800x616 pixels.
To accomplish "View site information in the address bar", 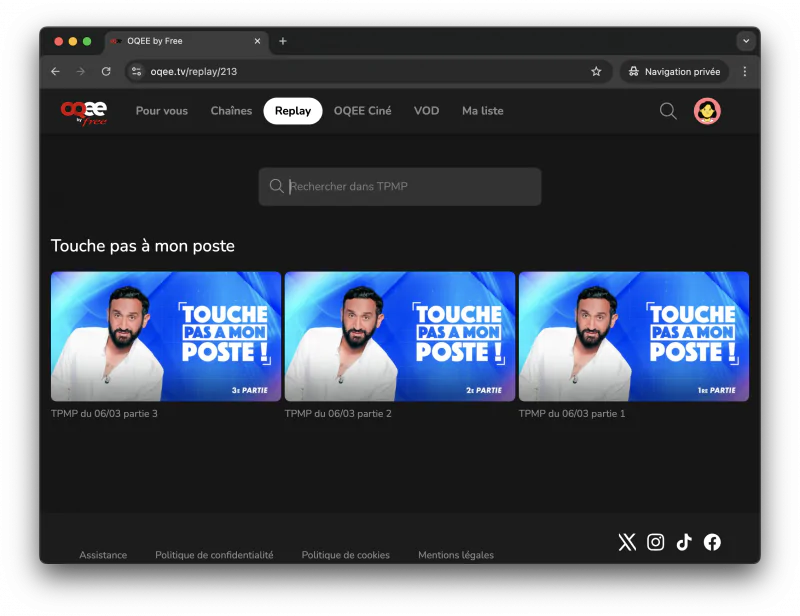I will (x=137, y=72).
